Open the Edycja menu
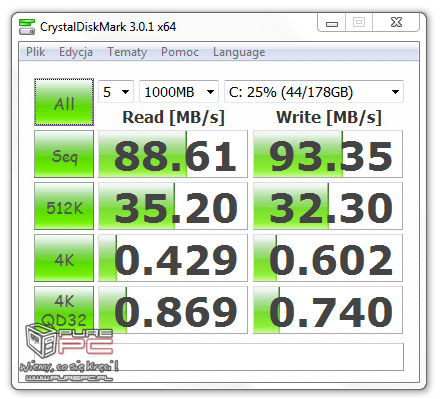Image resolution: width=441 pixels, height=399 pixels. (x=76, y=52)
